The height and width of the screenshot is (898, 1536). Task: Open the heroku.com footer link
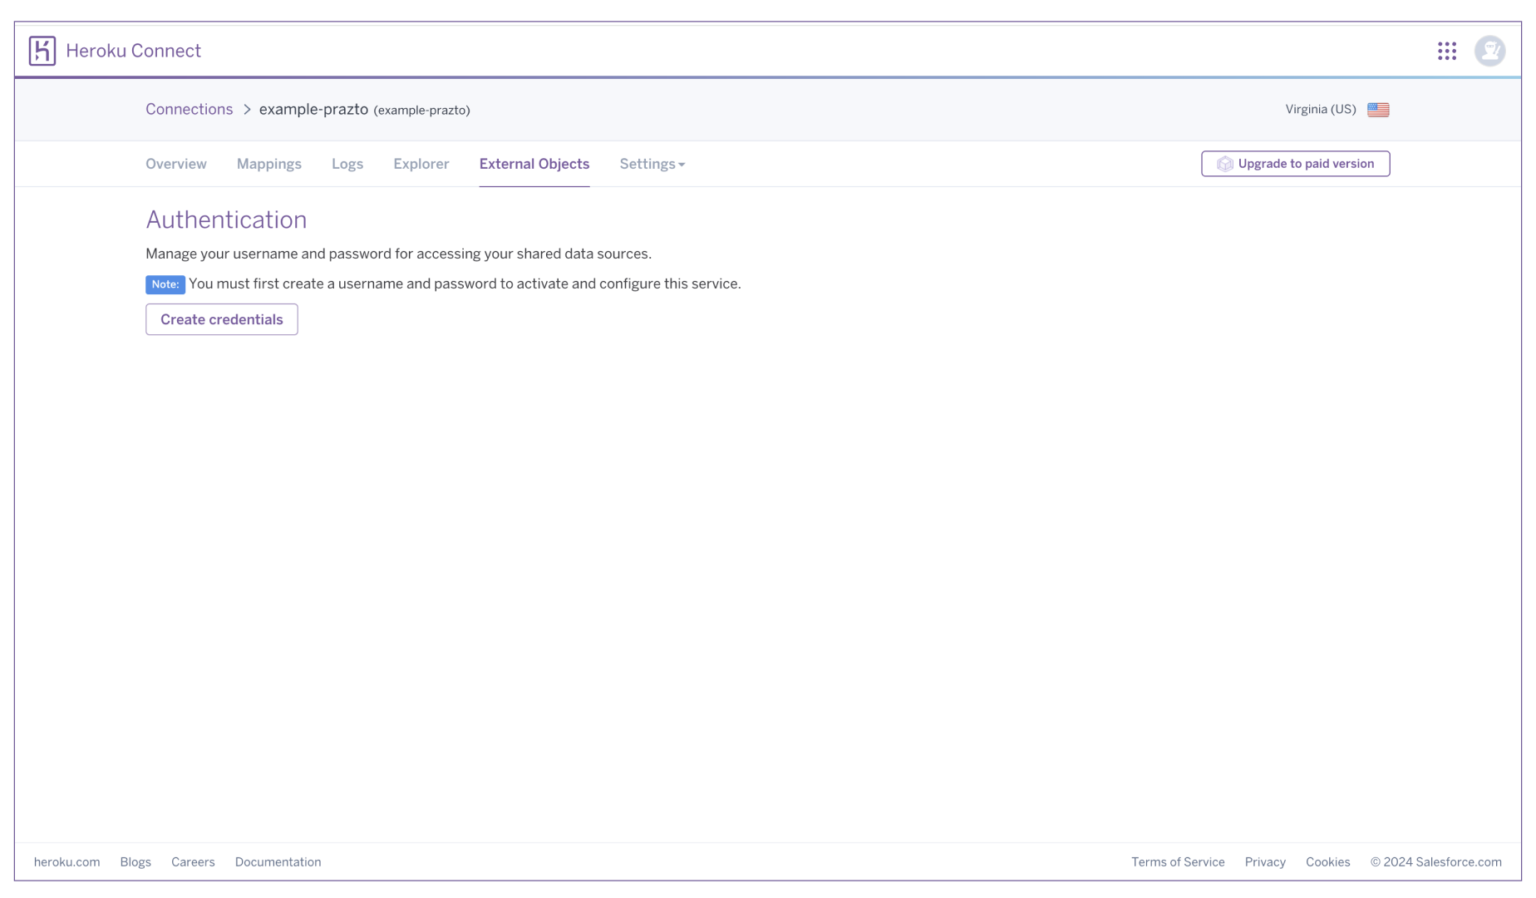coord(66,861)
